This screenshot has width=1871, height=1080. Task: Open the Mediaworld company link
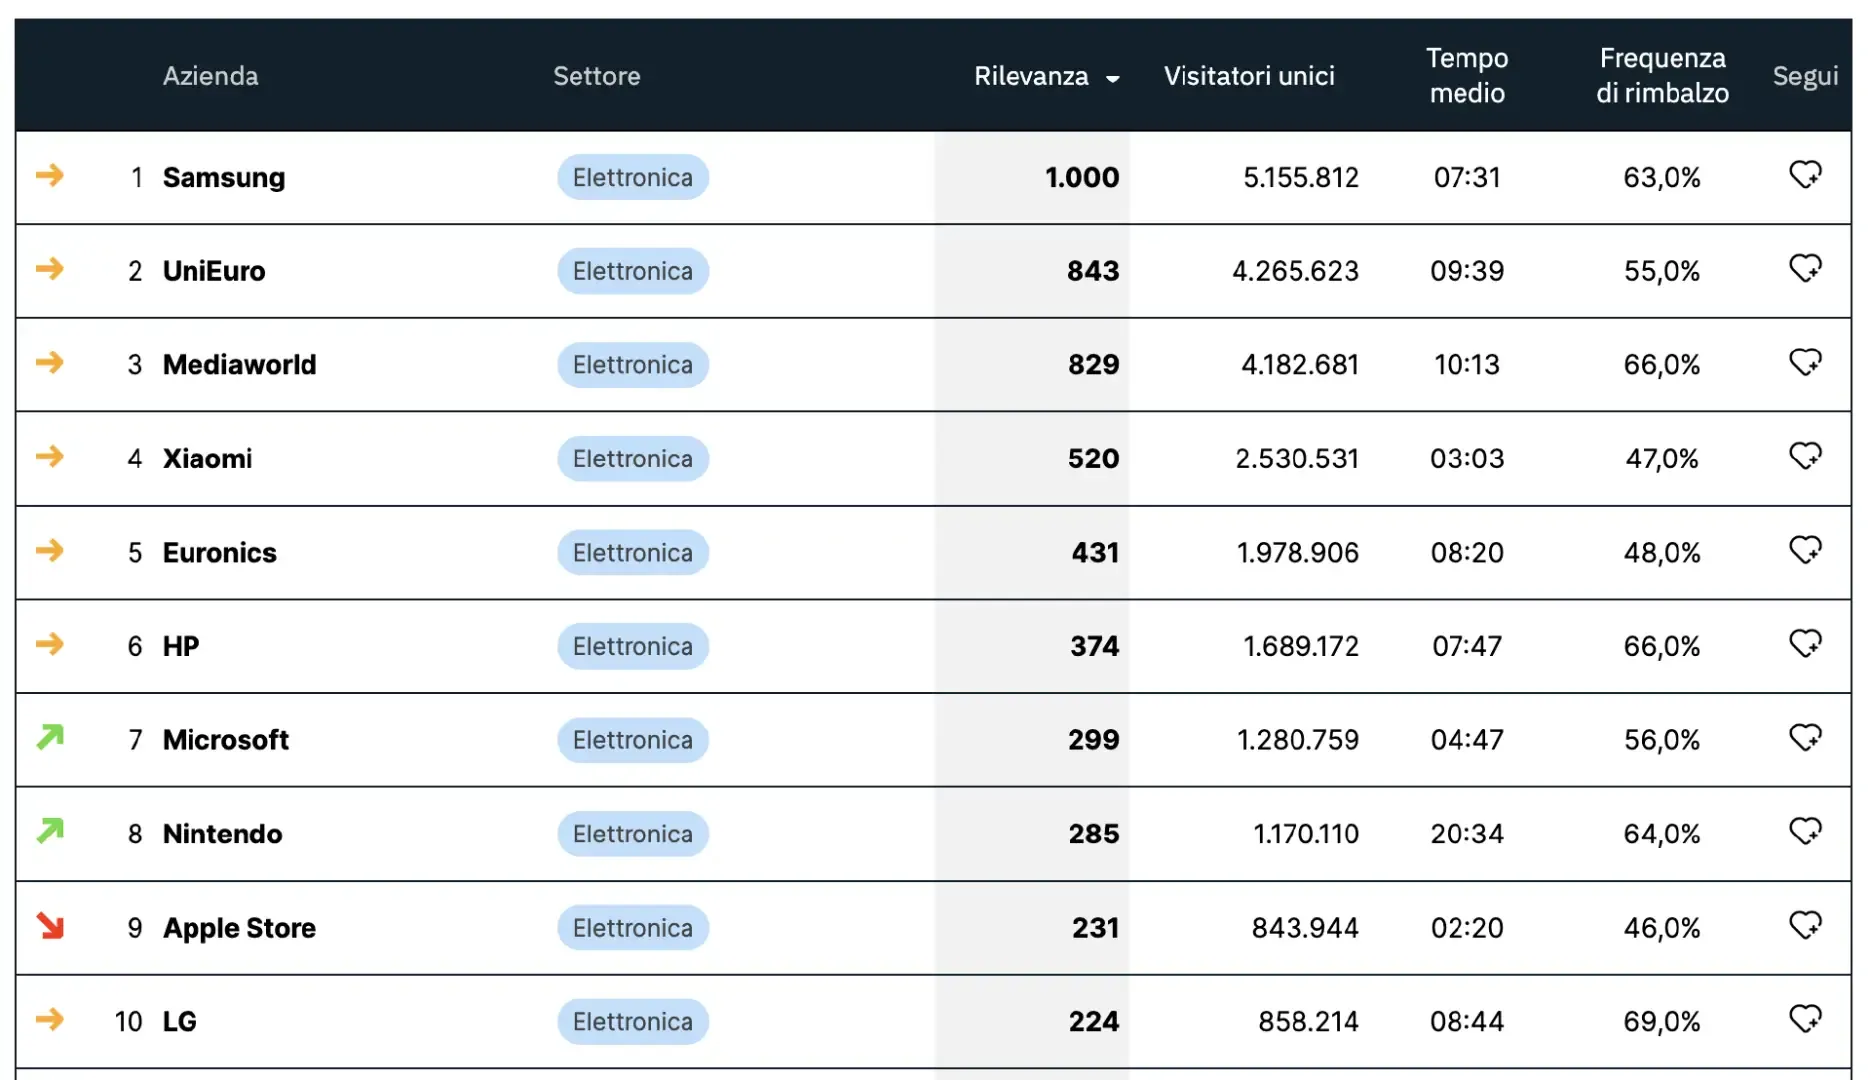[x=239, y=365]
